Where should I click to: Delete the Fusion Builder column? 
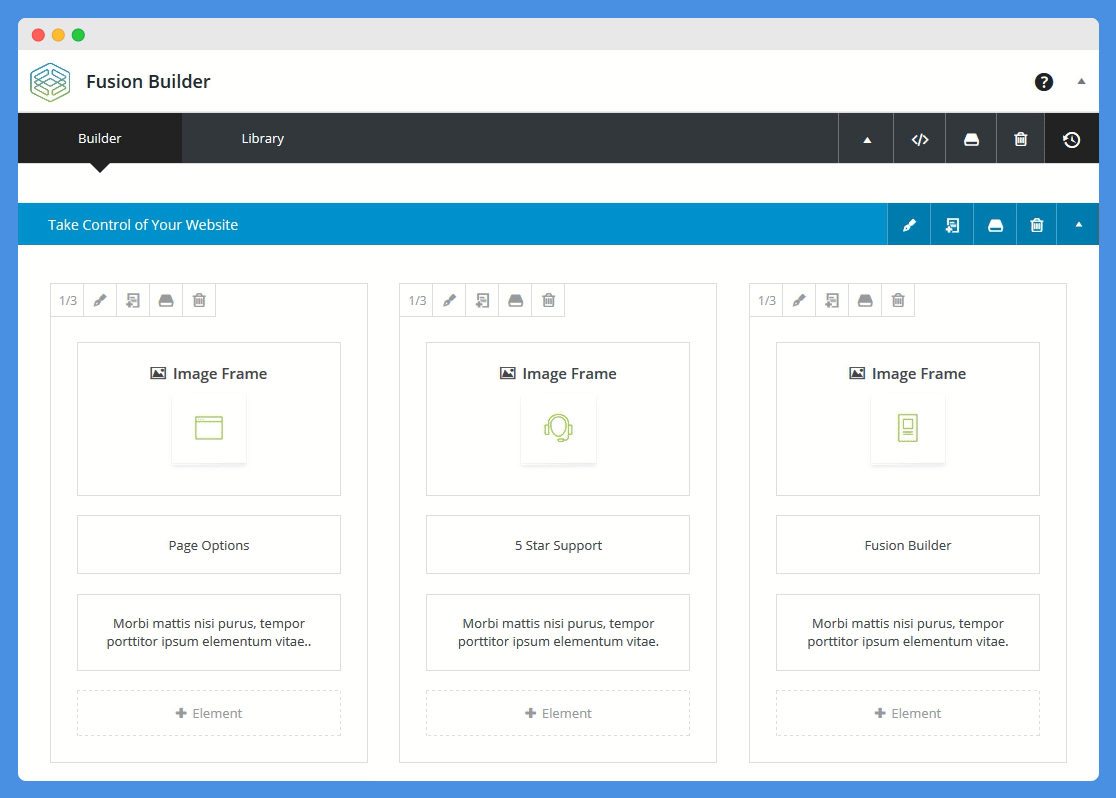tap(898, 300)
